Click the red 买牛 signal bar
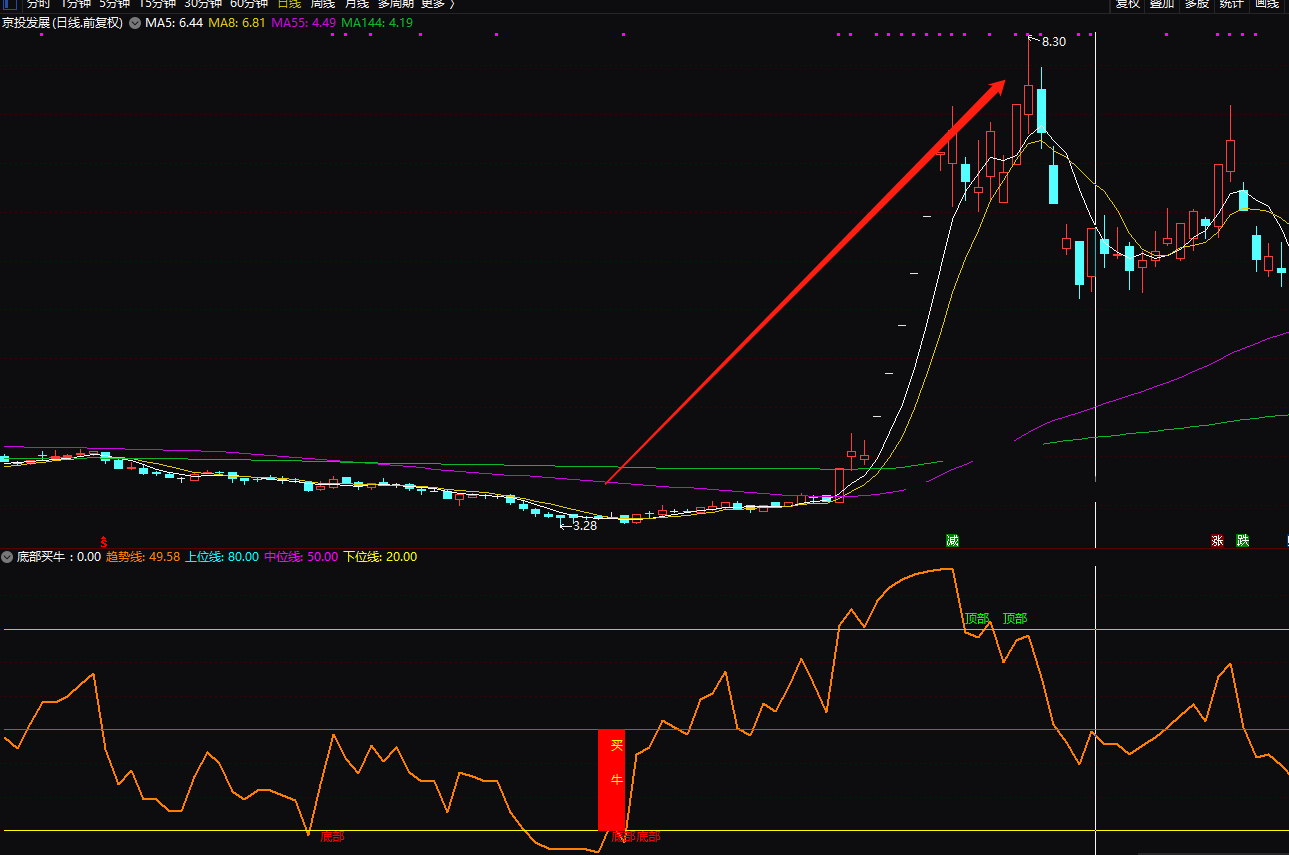1289x855 pixels. 612,780
